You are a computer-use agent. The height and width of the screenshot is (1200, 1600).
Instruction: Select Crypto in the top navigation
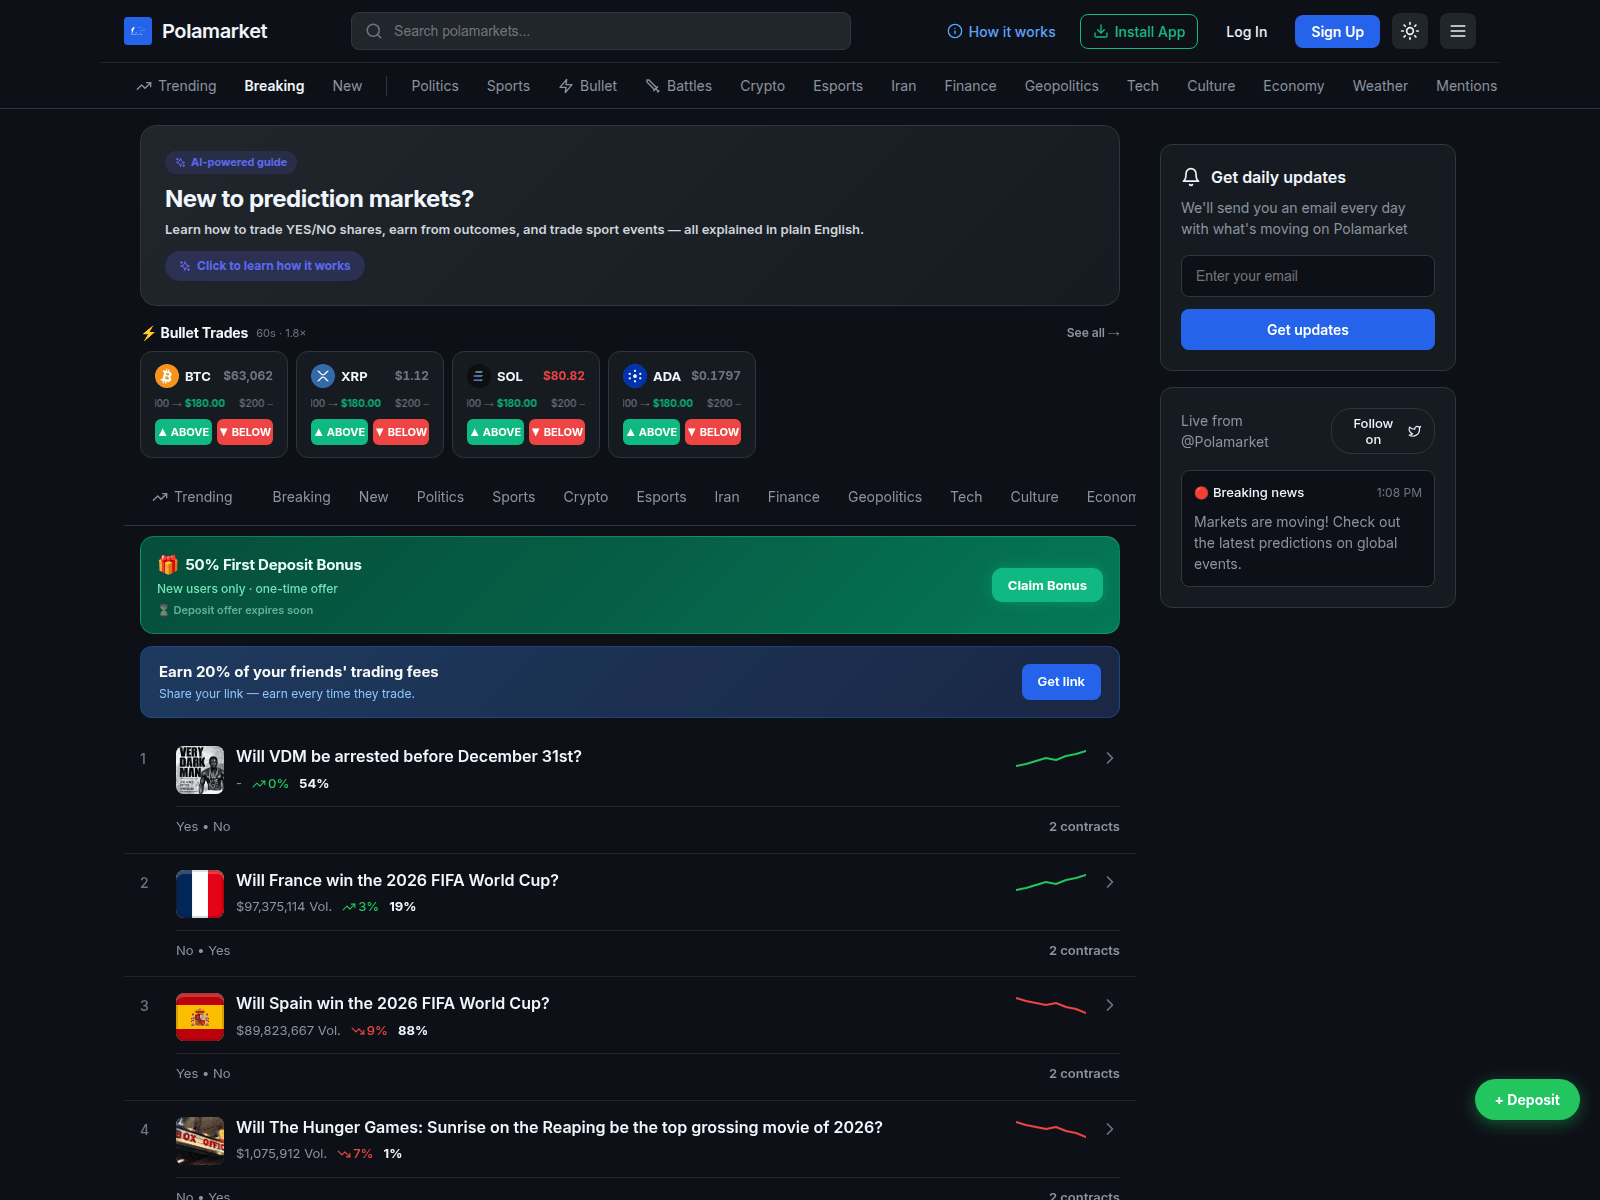pos(762,86)
